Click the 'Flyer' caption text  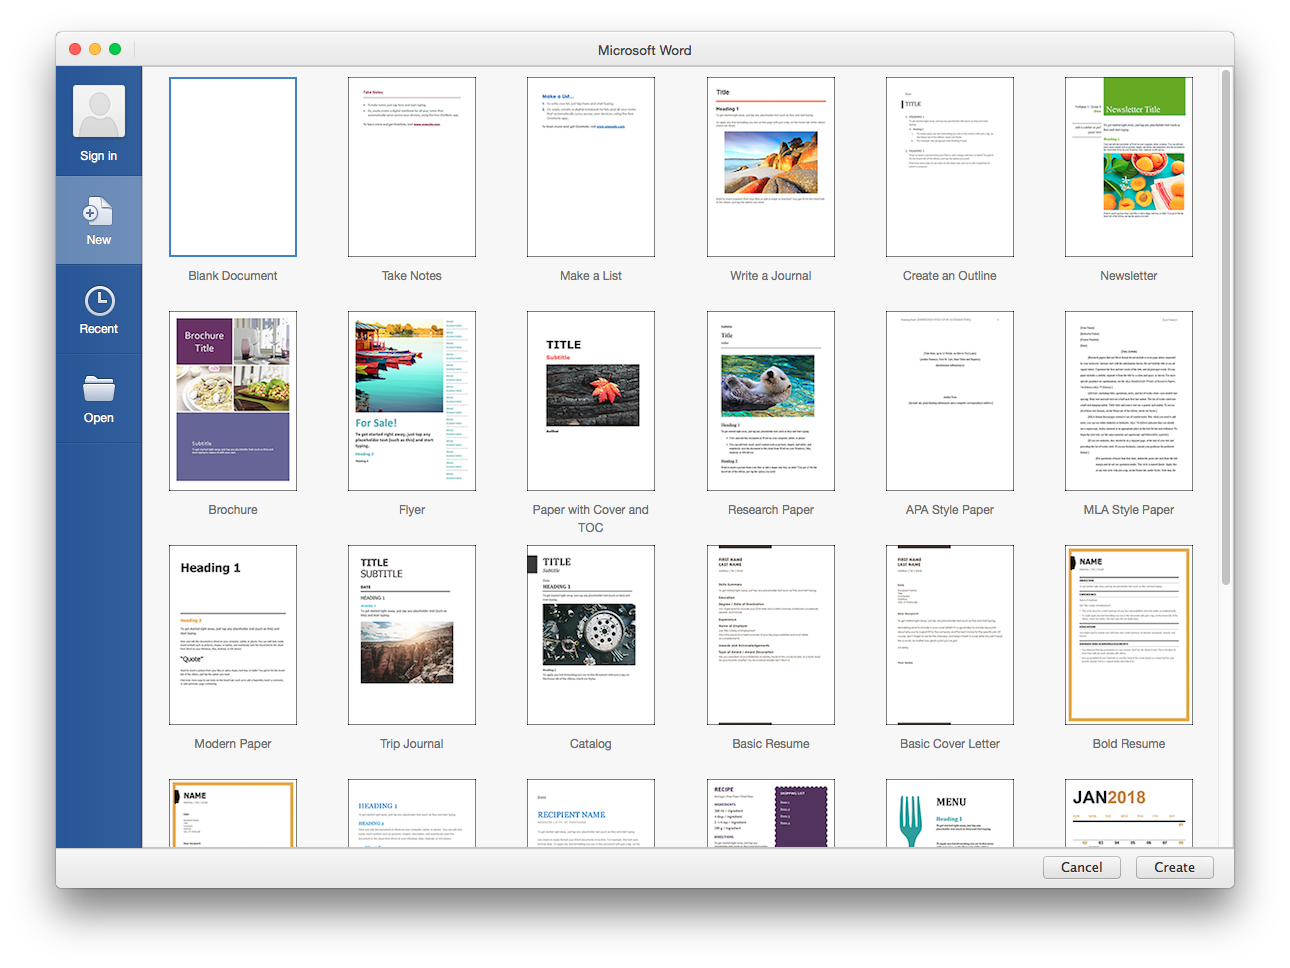coord(412,510)
